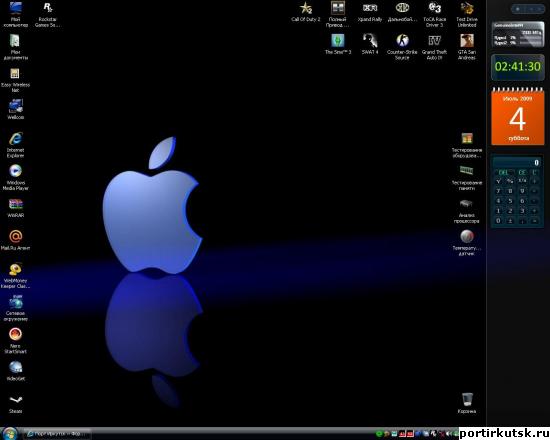Launch Steam from the desktop
Screen dimensions: 550x440
point(15,404)
